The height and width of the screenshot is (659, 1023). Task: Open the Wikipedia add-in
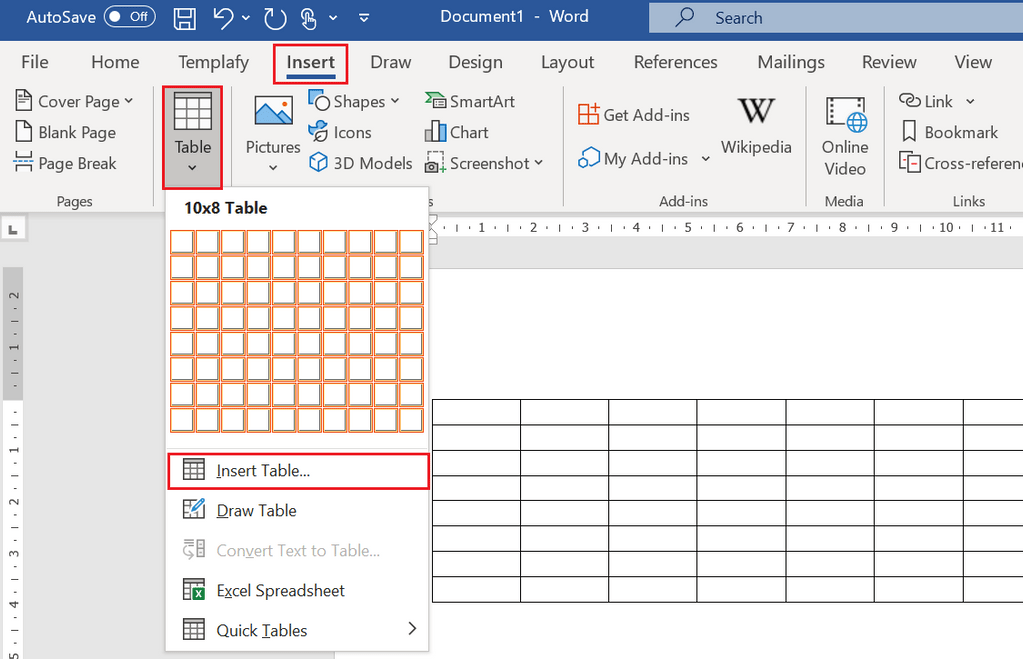point(756,125)
